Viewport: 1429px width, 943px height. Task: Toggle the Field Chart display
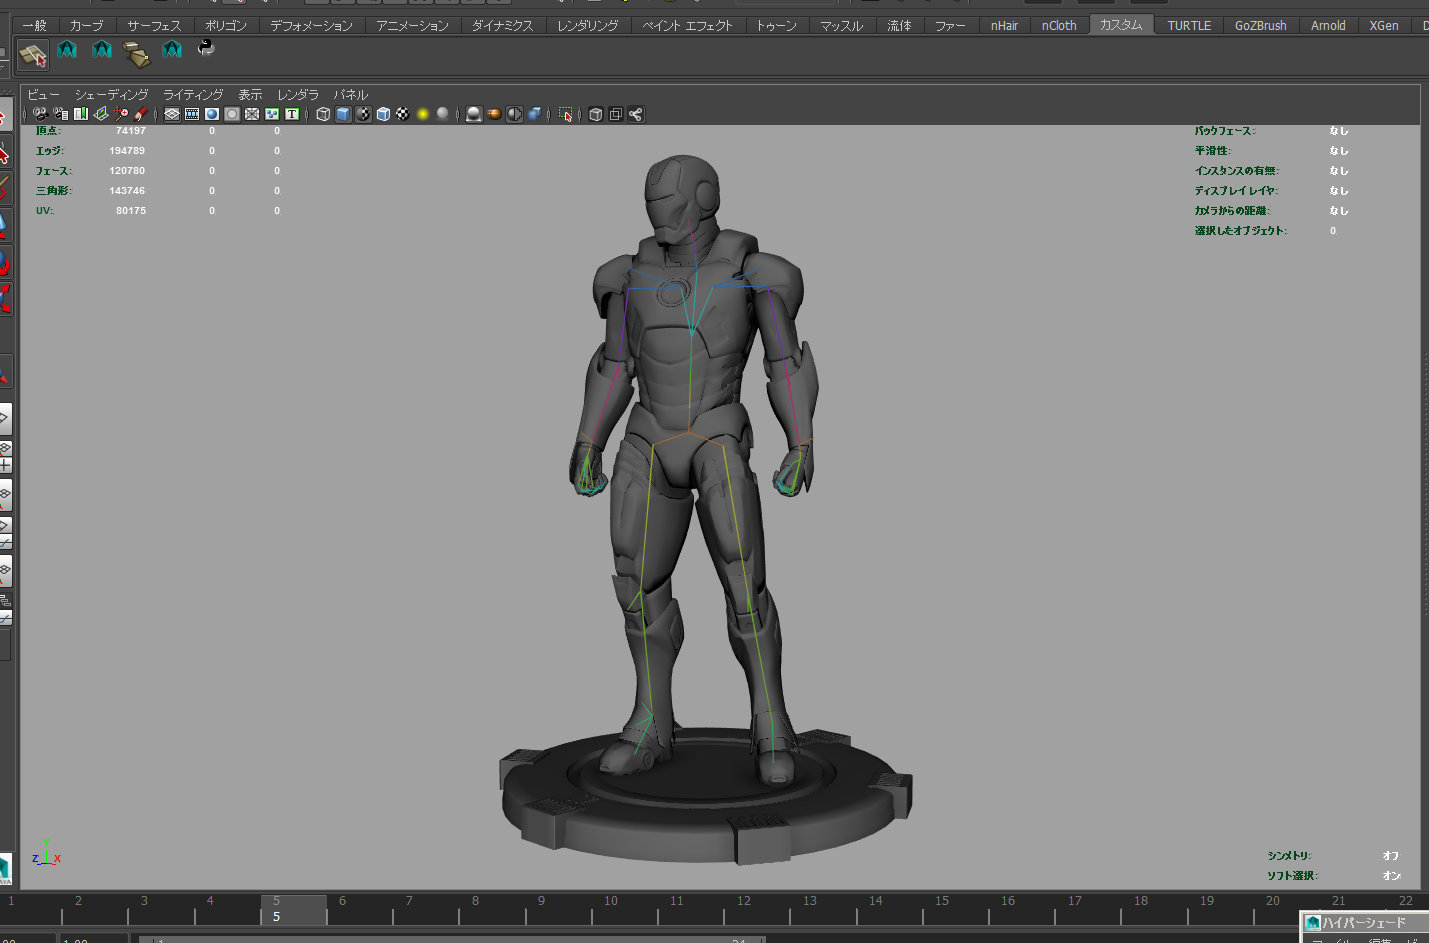click(x=252, y=114)
